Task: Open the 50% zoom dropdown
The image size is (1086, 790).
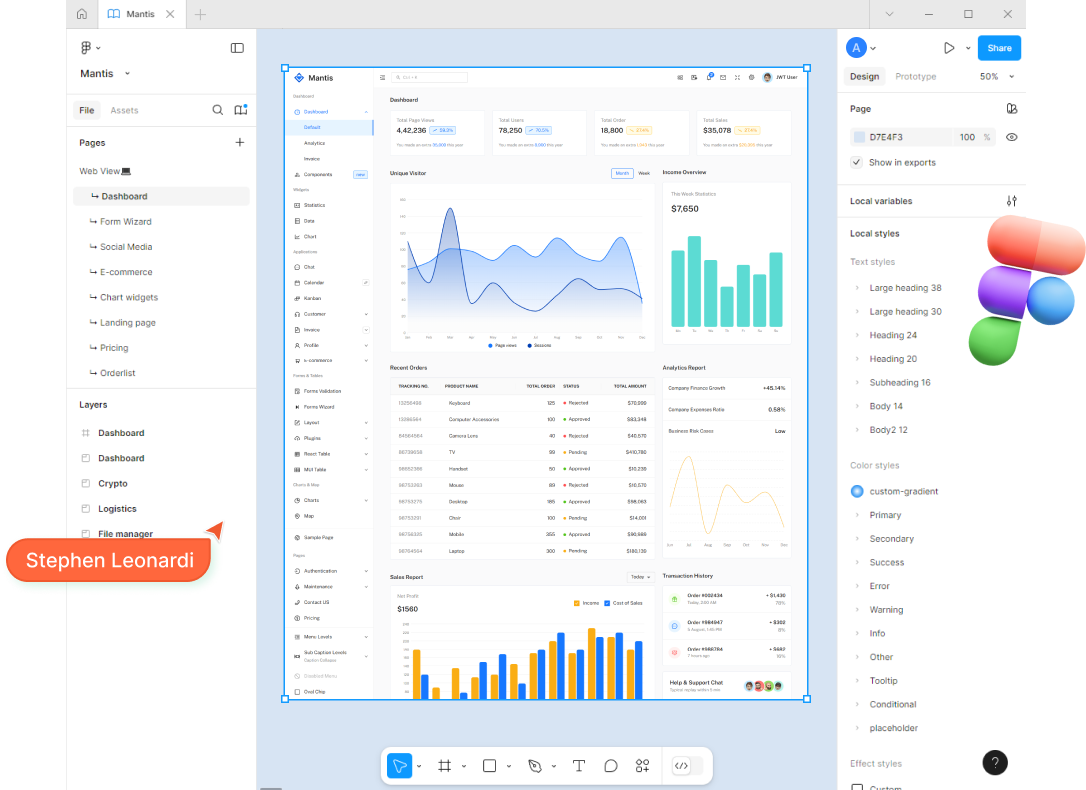Action: pos(992,76)
